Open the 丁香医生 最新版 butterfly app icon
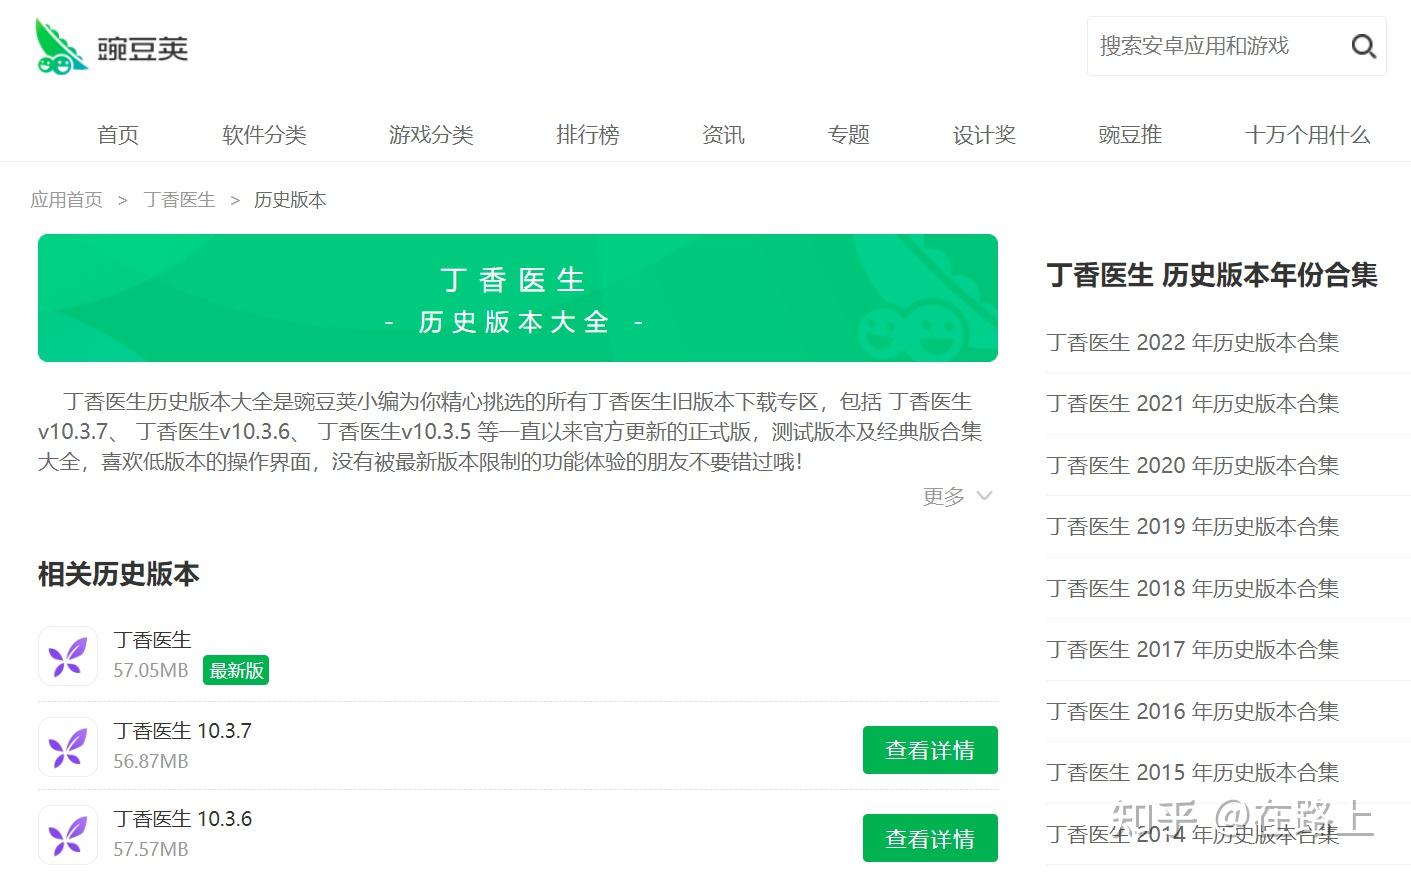This screenshot has width=1411, height=876. pyautogui.click(x=67, y=656)
